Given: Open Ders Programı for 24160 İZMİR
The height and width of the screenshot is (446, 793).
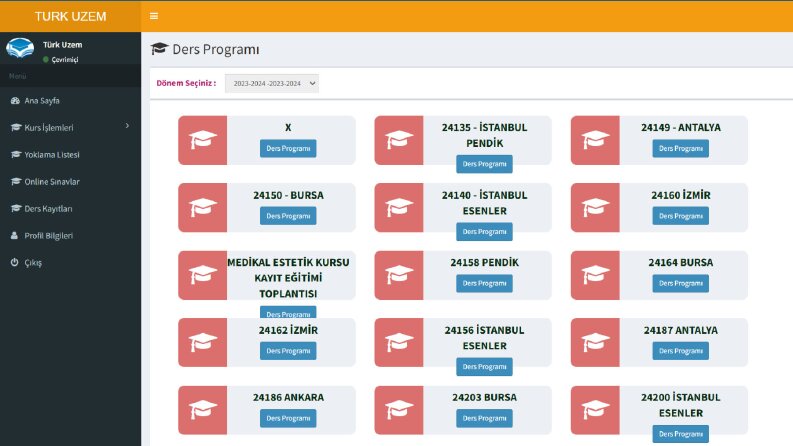Looking at the screenshot, I should tap(681, 216).
